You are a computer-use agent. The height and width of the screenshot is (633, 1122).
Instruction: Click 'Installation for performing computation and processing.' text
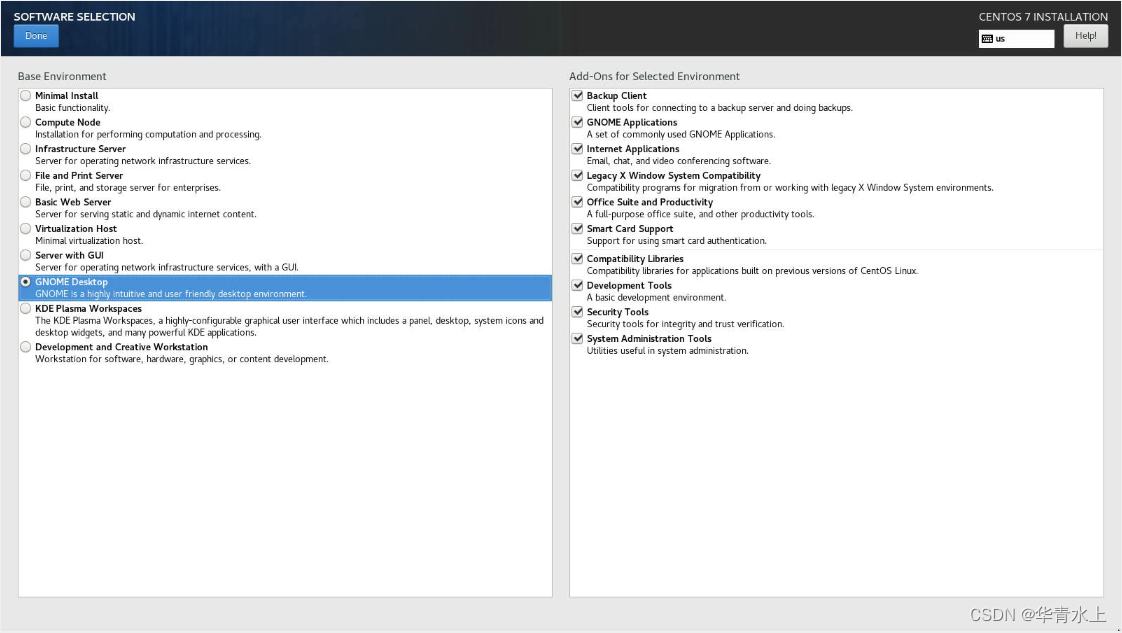point(148,134)
